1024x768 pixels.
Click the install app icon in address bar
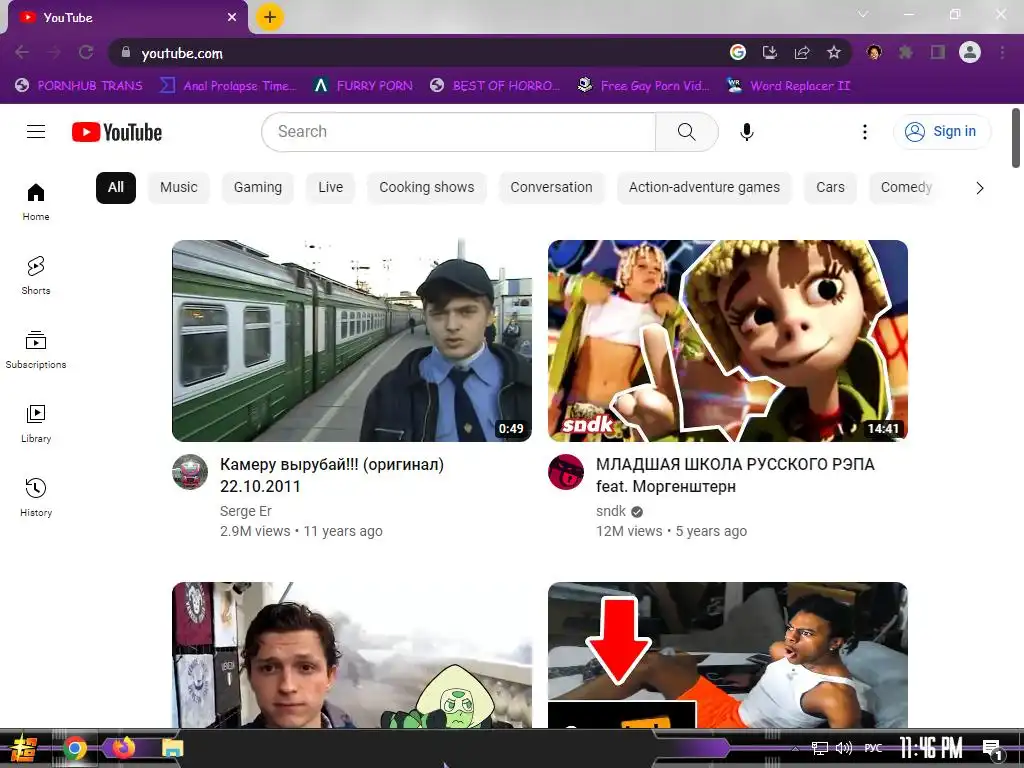(770, 52)
